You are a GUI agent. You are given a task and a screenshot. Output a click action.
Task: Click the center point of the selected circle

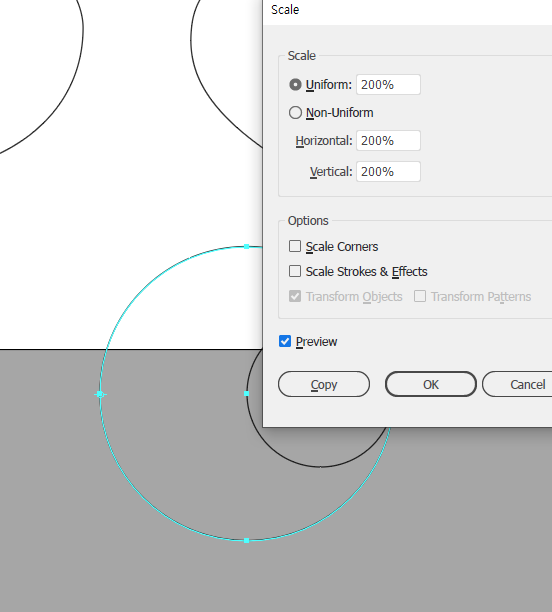click(246, 394)
